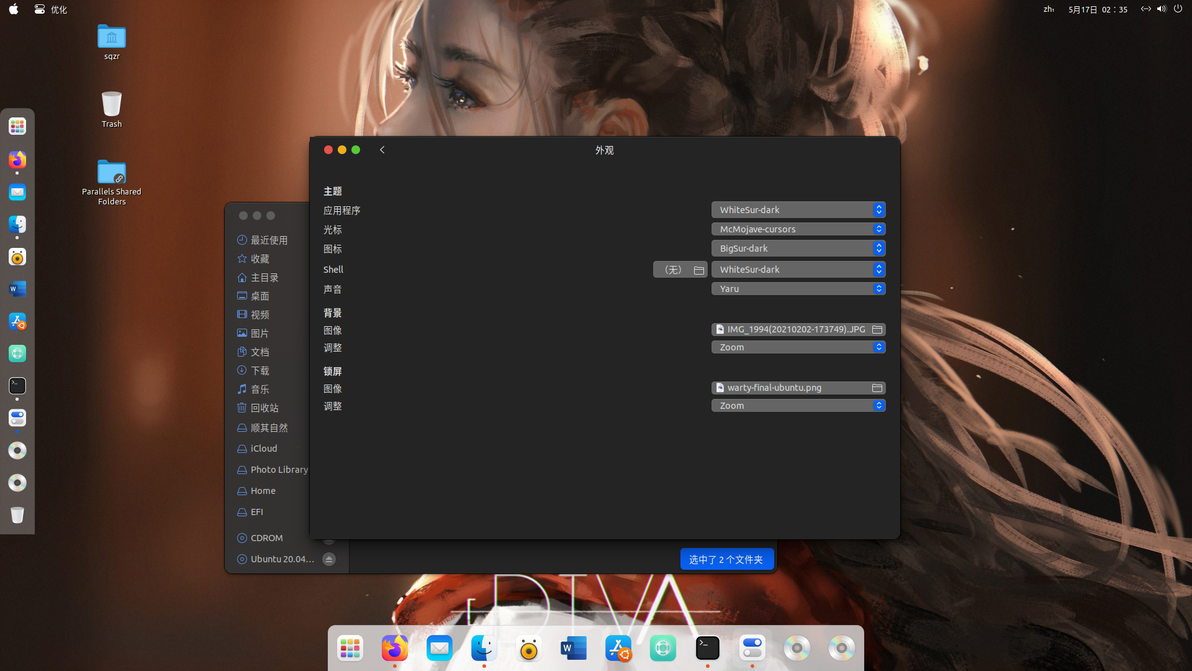Open the 优化 menu in top bar
Viewport: 1192px width, 671px height.
59,10
